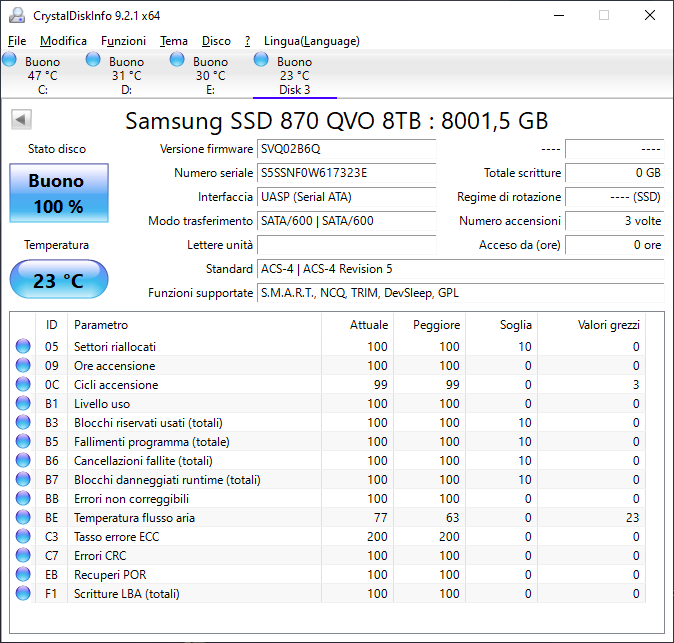Click the empty Lettere unità field
The height and width of the screenshot is (643, 674).
click(346, 245)
